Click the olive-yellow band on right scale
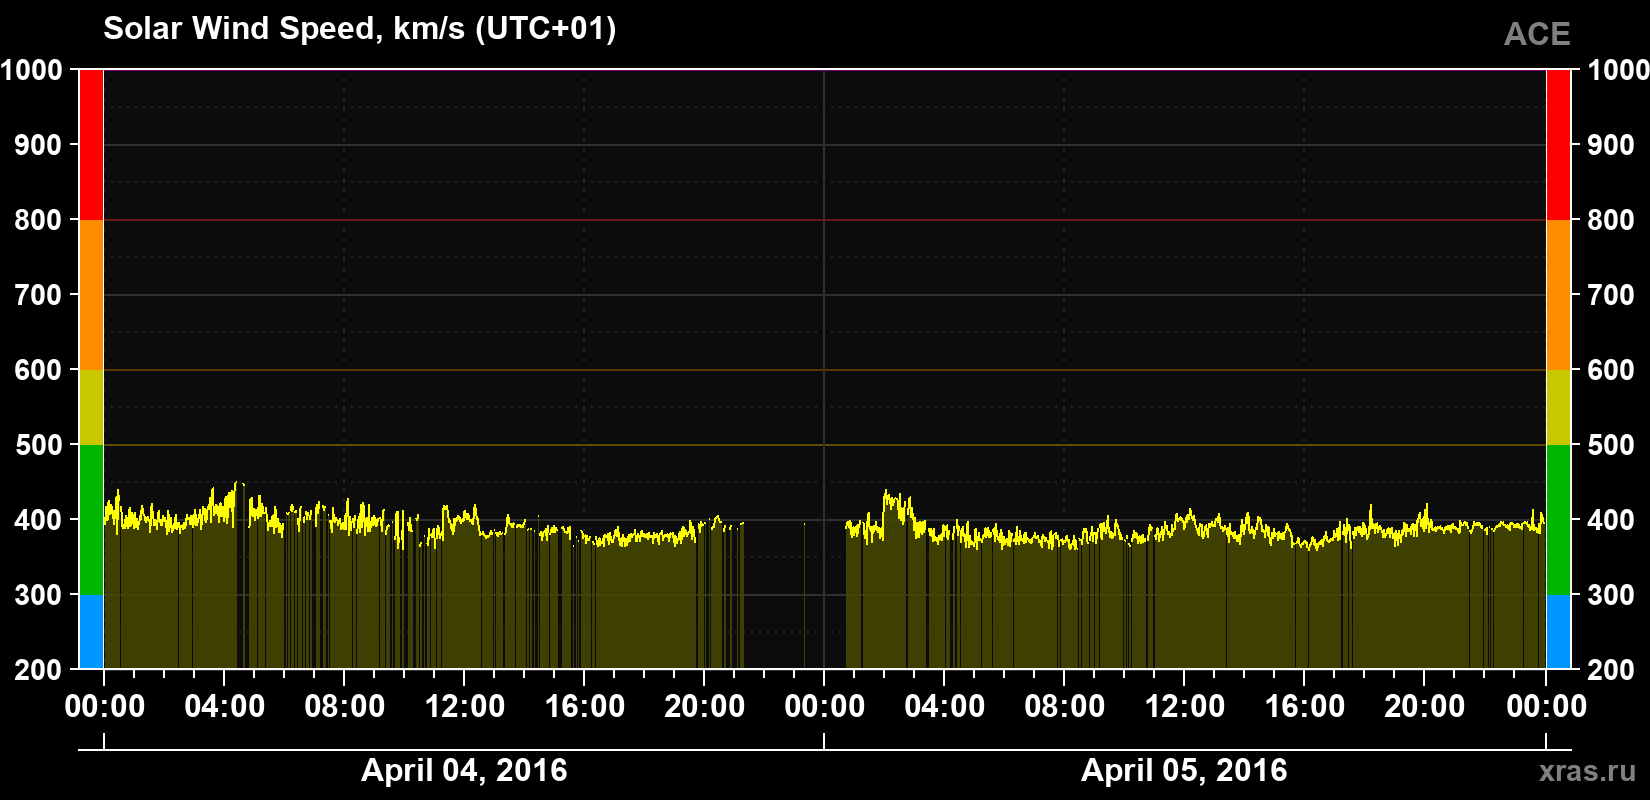1650x800 pixels. click(1558, 407)
